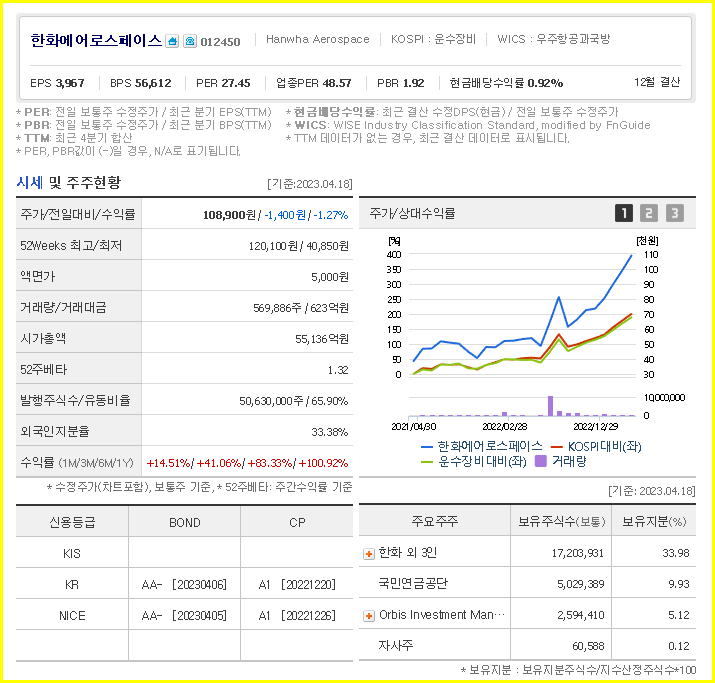
Task: Select the PER 27.45 value
Action: tap(223, 83)
